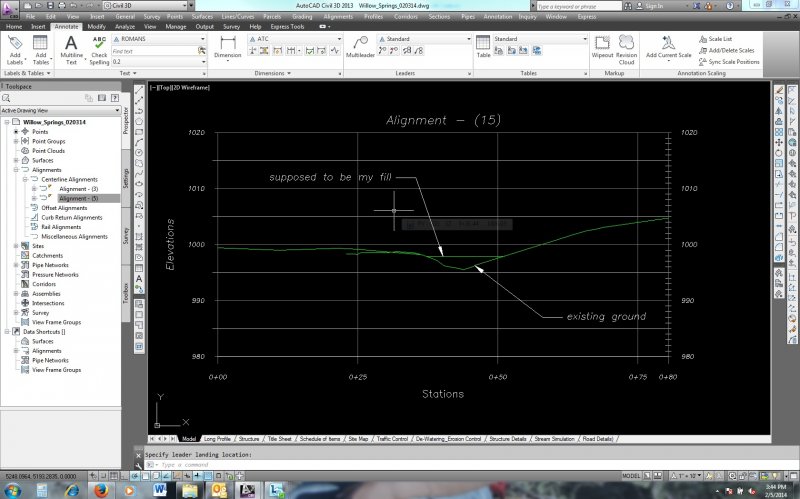This screenshot has height=499, width=800.
Task: Click the Find text input field
Action: (154, 51)
